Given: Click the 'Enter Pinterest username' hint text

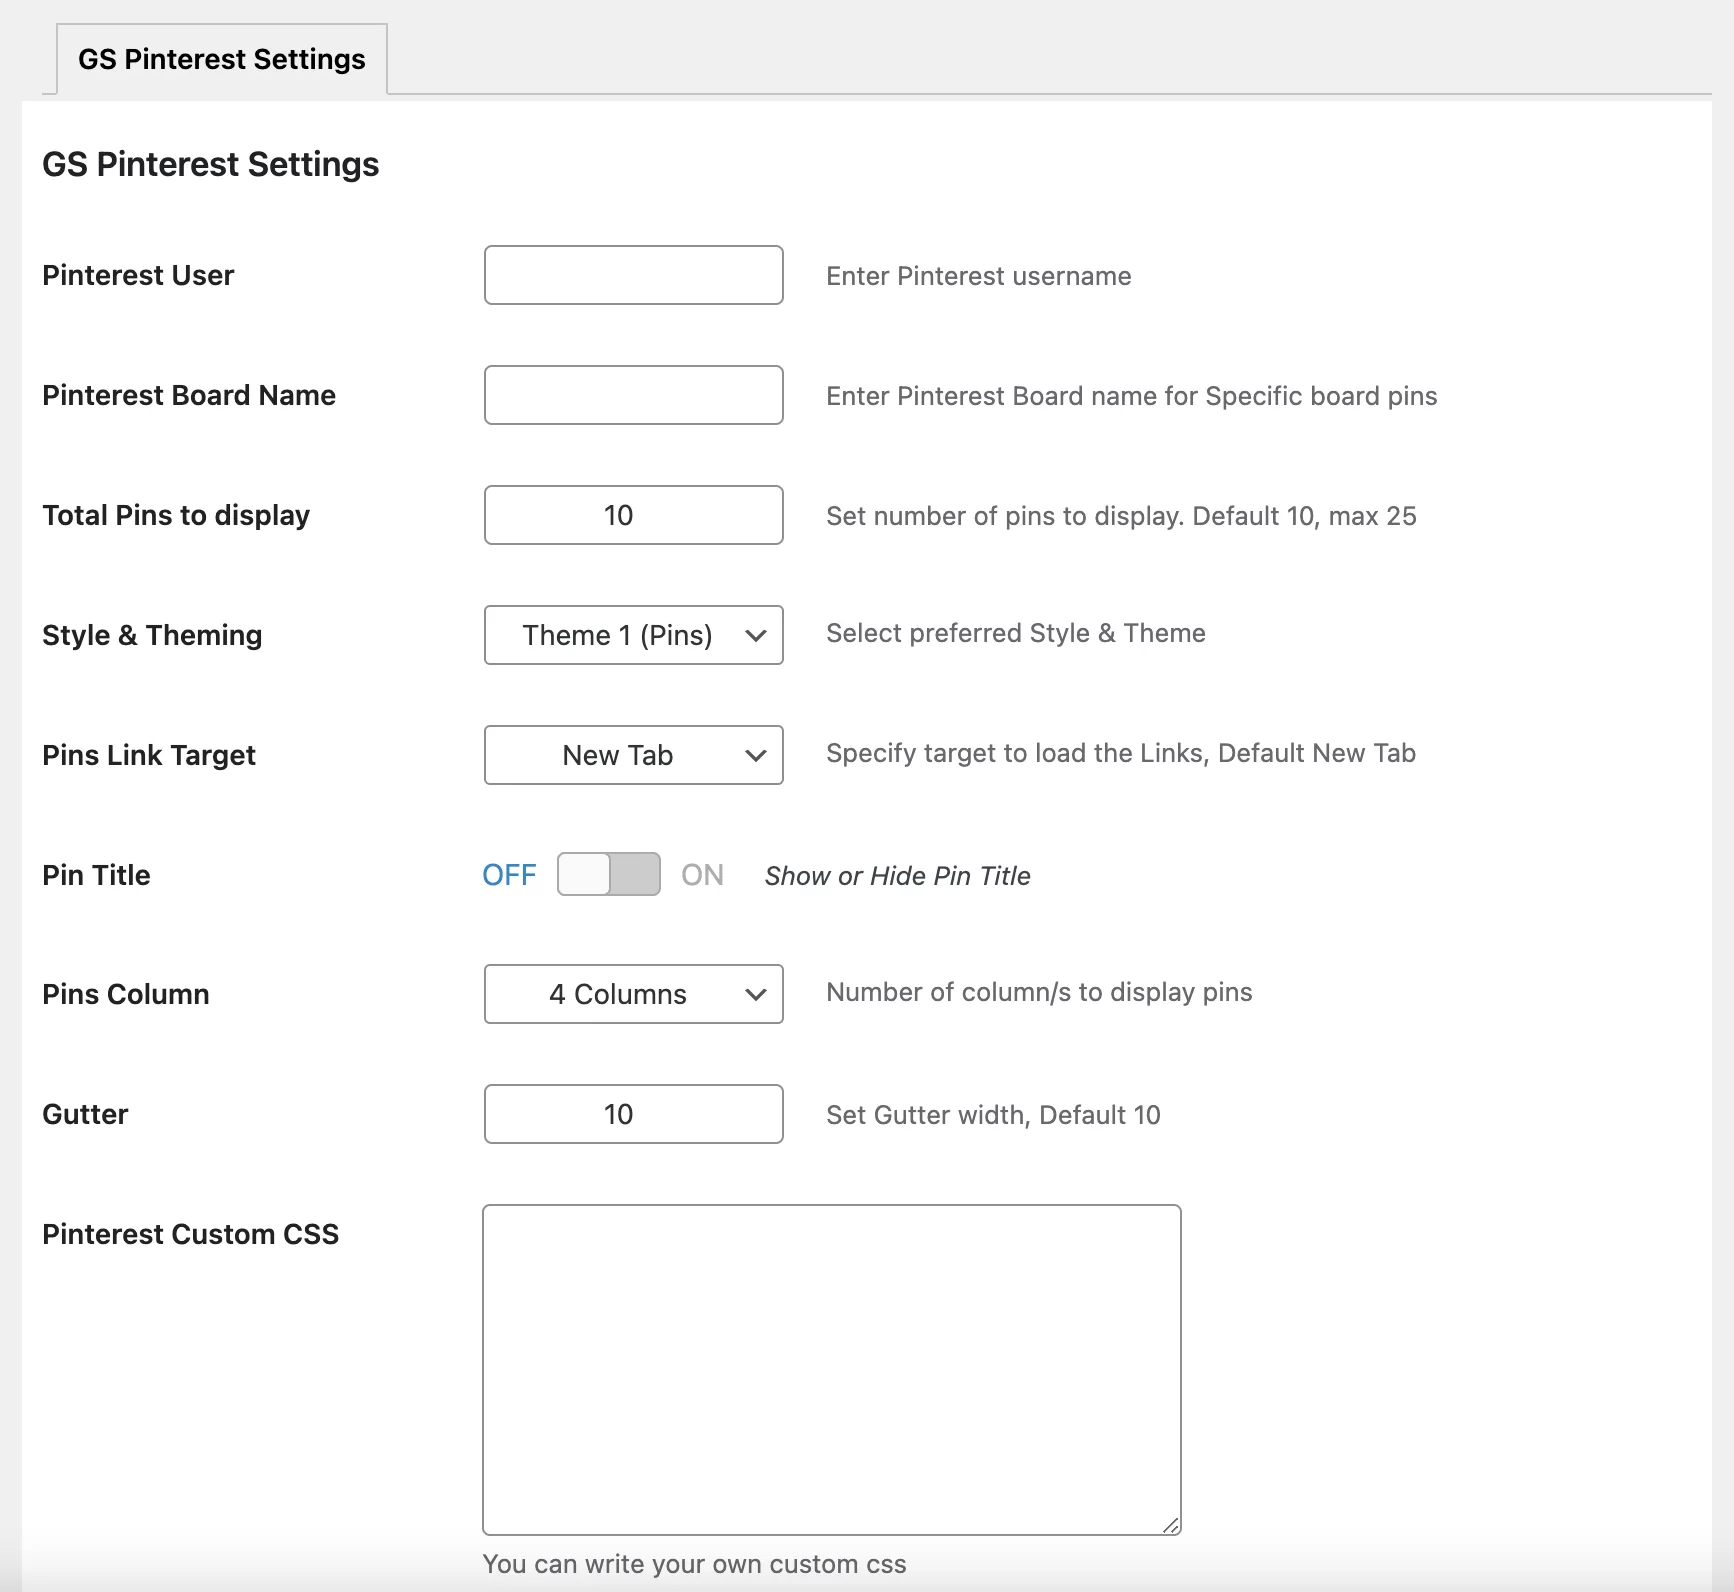Looking at the screenshot, I should (x=978, y=276).
